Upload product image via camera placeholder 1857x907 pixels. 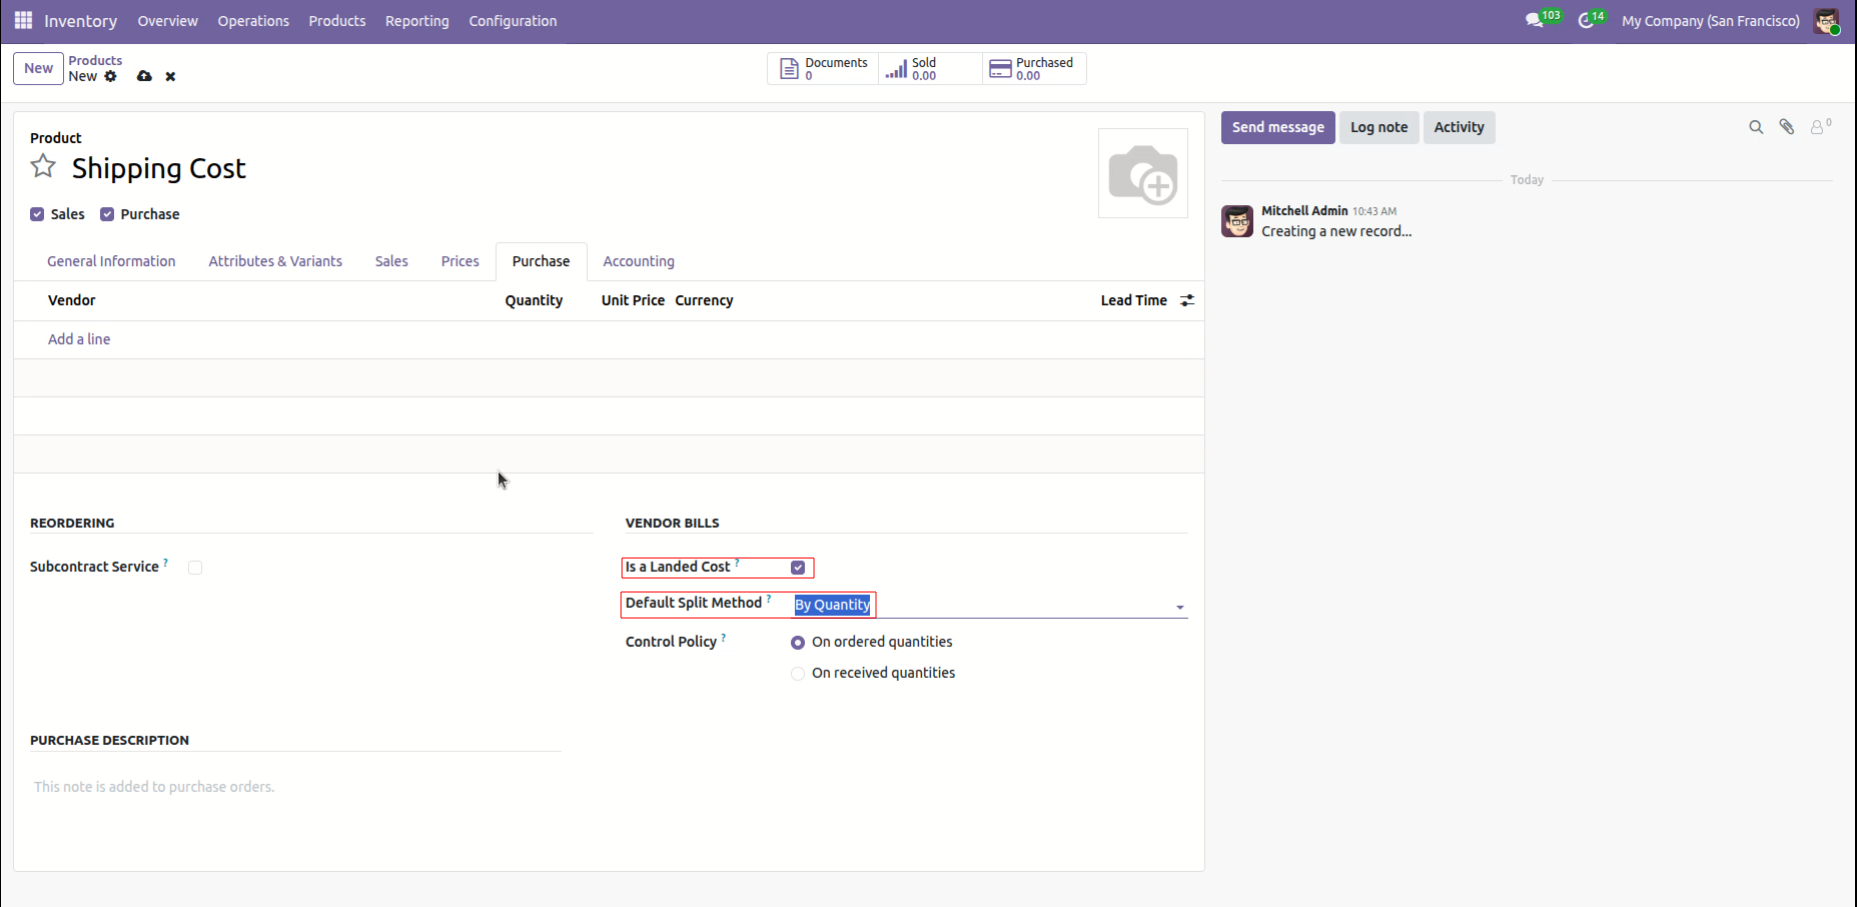[1142, 173]
